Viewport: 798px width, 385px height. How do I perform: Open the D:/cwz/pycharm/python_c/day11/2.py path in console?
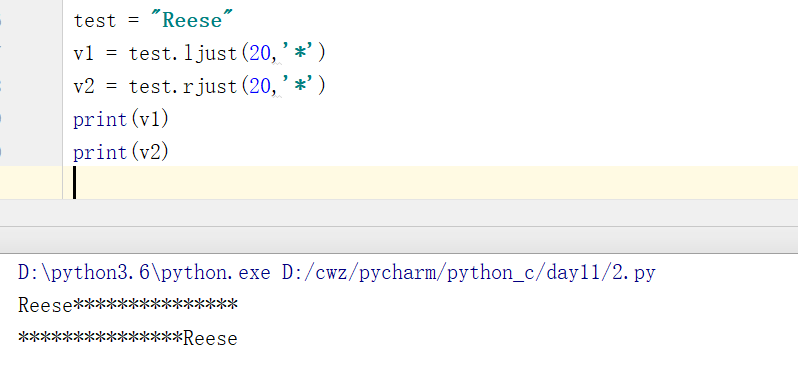point(469,273)
